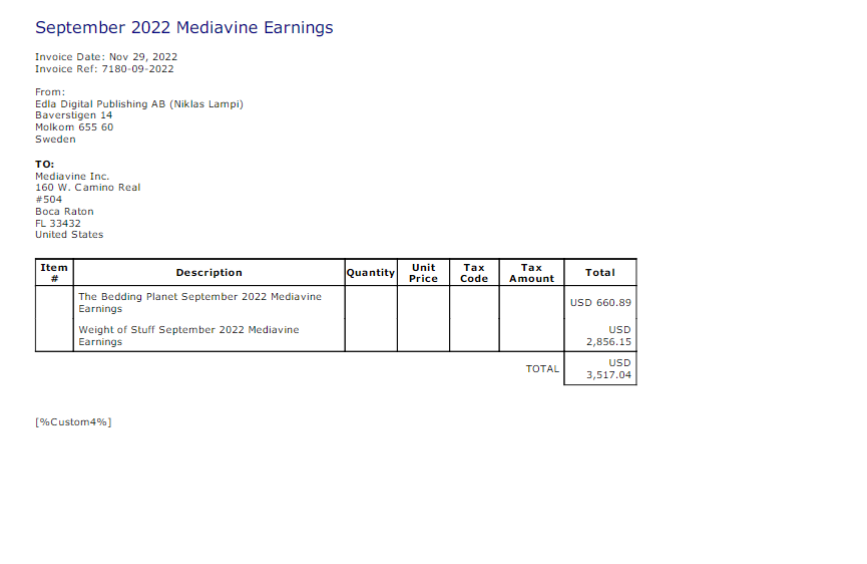The width and height of the screenshot is (867, 564).
Task: Select recipient name 'Mediavine Inc.'
Action: click(x=72, y=176)
